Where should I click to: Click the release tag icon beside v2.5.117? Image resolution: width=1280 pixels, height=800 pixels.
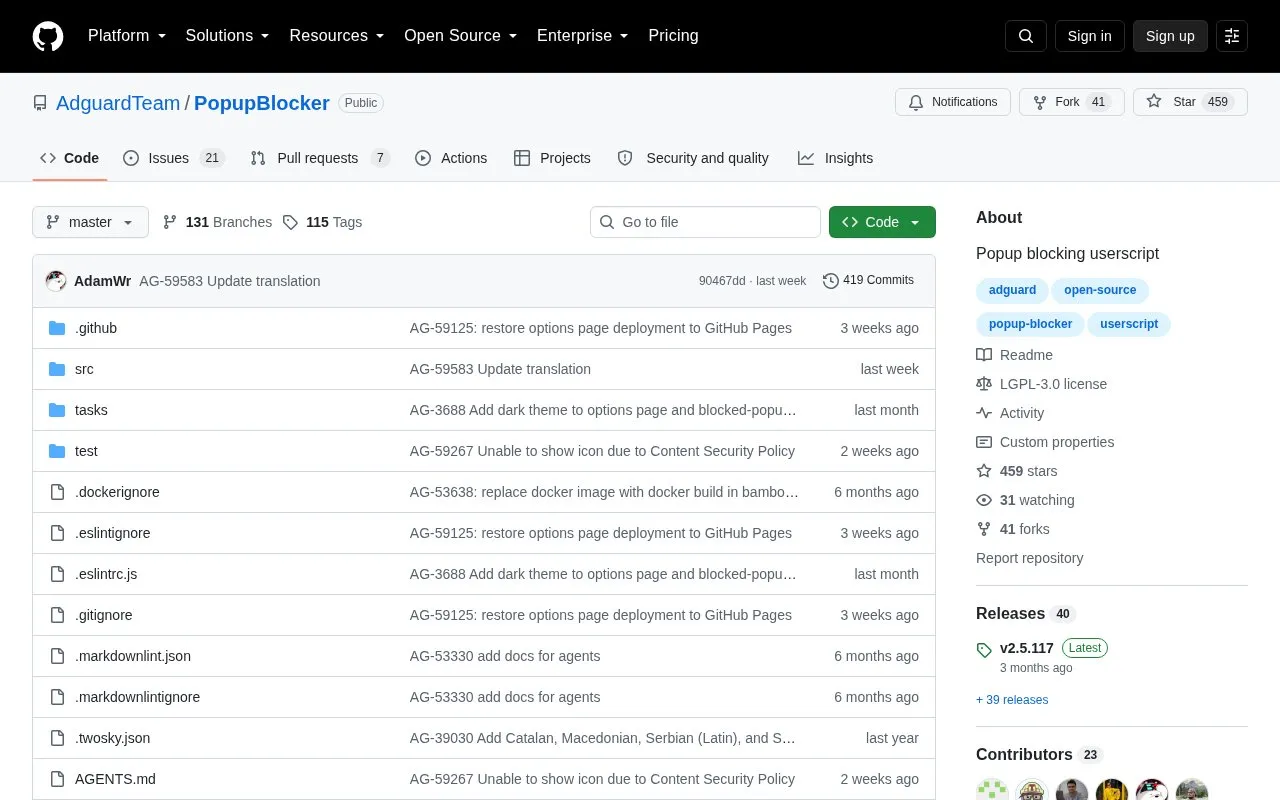(984, 649)
